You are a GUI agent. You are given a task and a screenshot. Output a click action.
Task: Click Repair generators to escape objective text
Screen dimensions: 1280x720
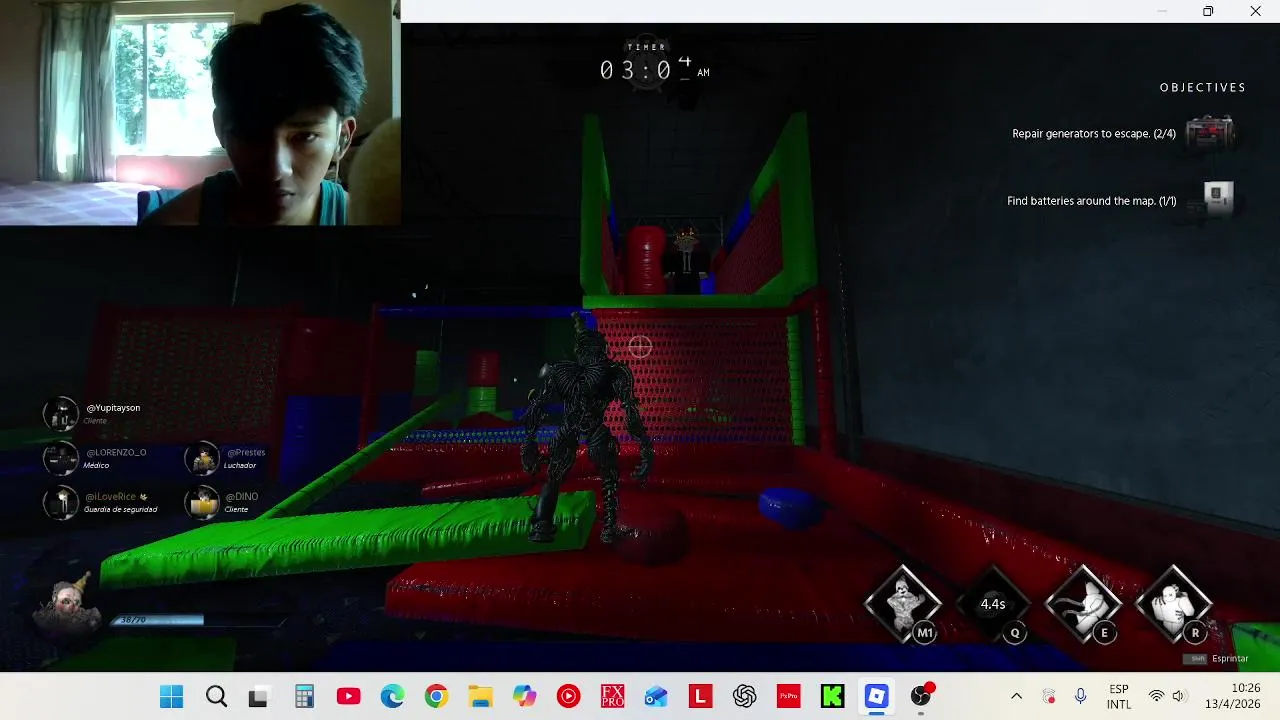[1094, 133]
